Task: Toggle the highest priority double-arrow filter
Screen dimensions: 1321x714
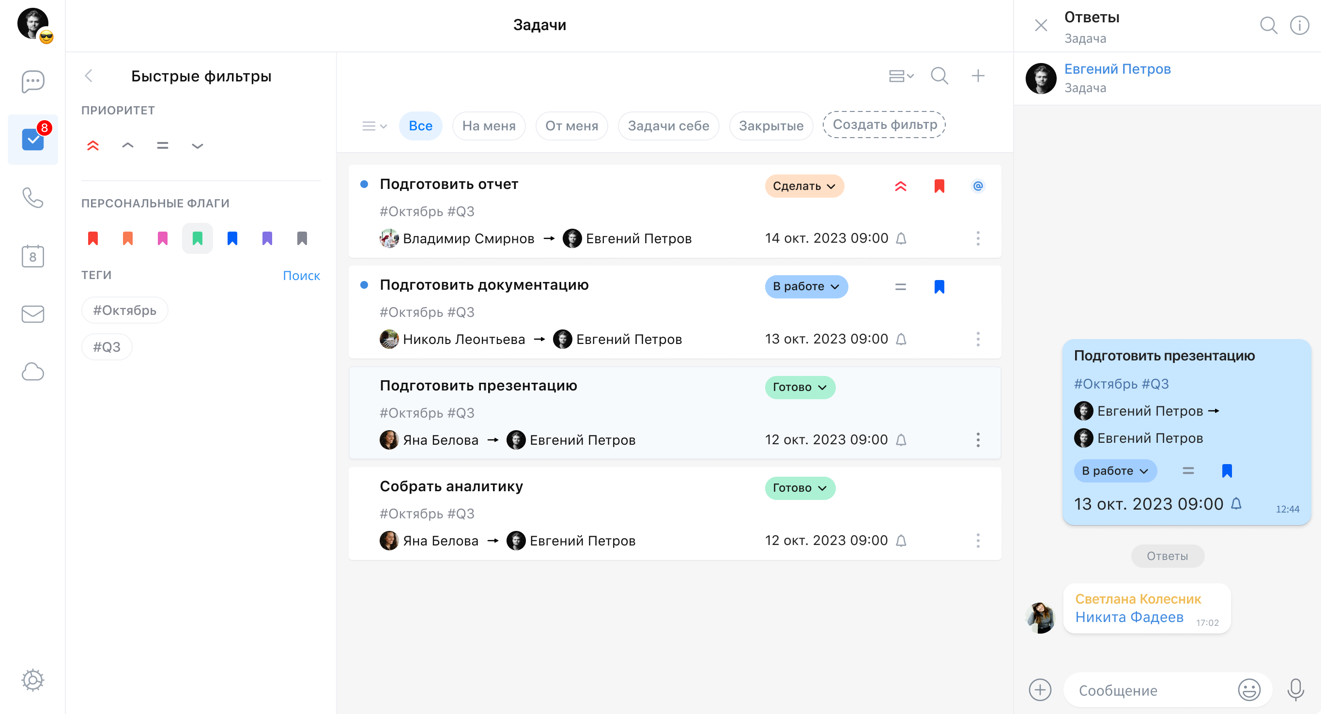Action: [93, 146]
